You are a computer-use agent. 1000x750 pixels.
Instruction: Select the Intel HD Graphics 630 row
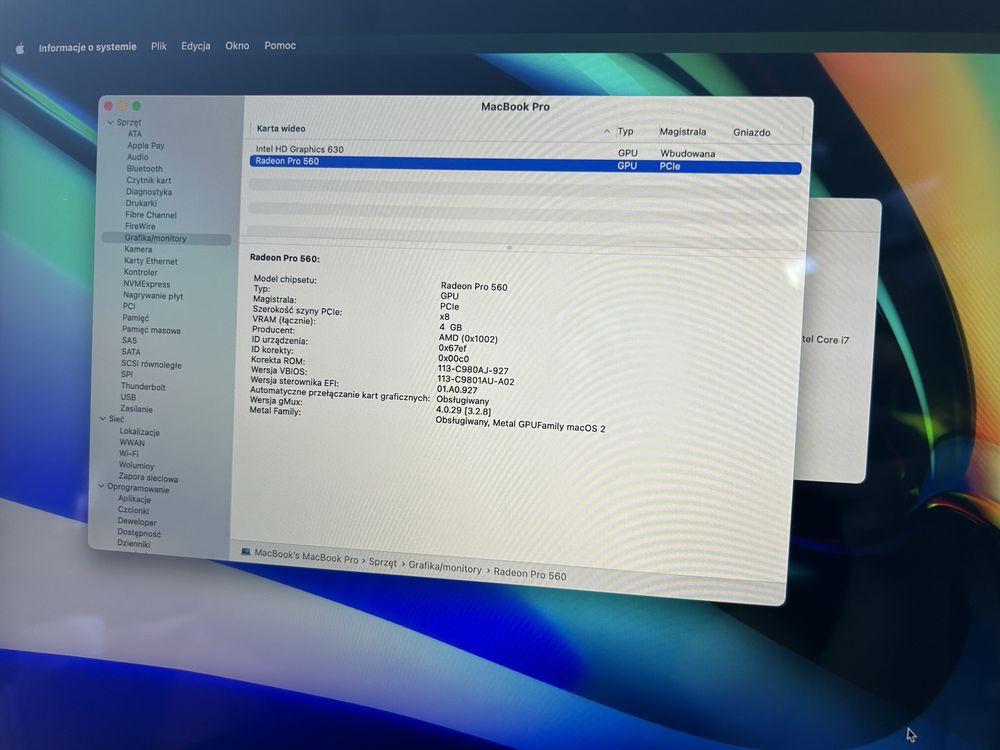[526, 151]
